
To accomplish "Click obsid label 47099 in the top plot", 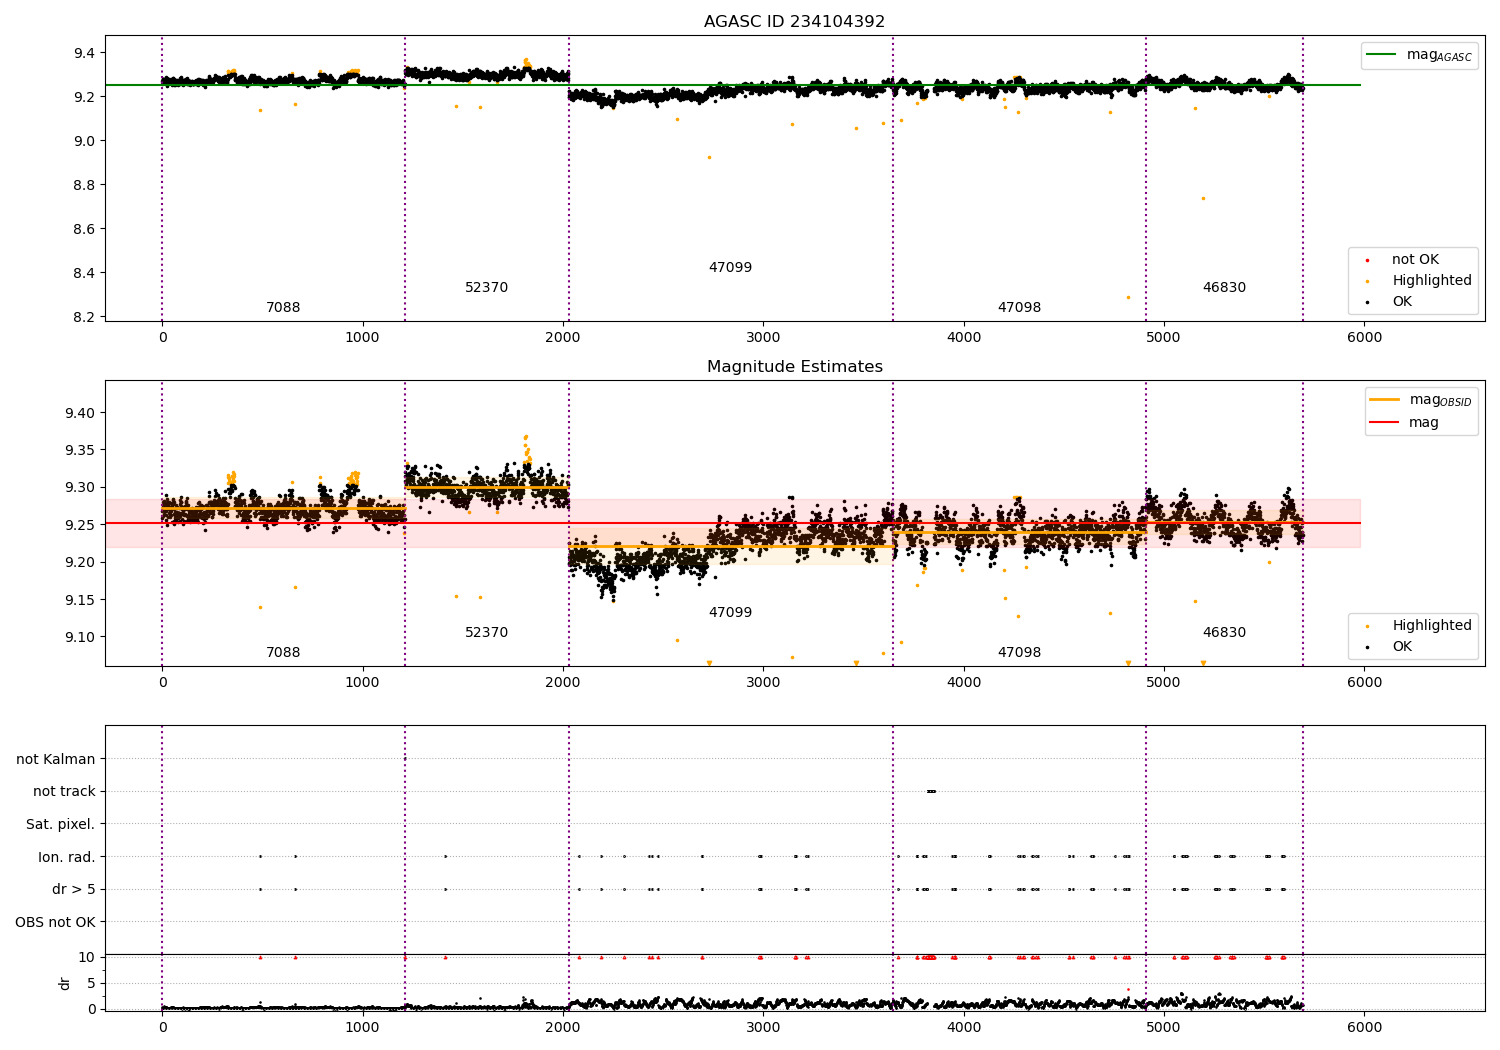I will (730, 268).
